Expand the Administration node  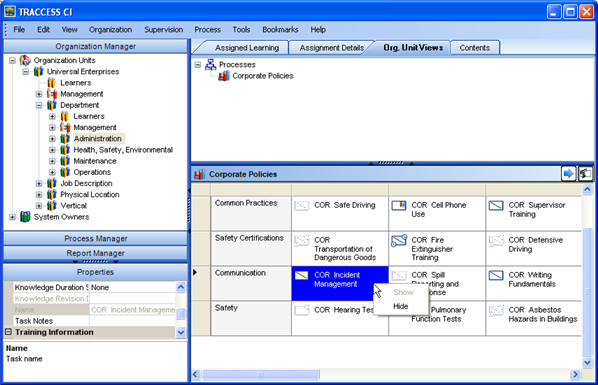click(x=52, y=139)
